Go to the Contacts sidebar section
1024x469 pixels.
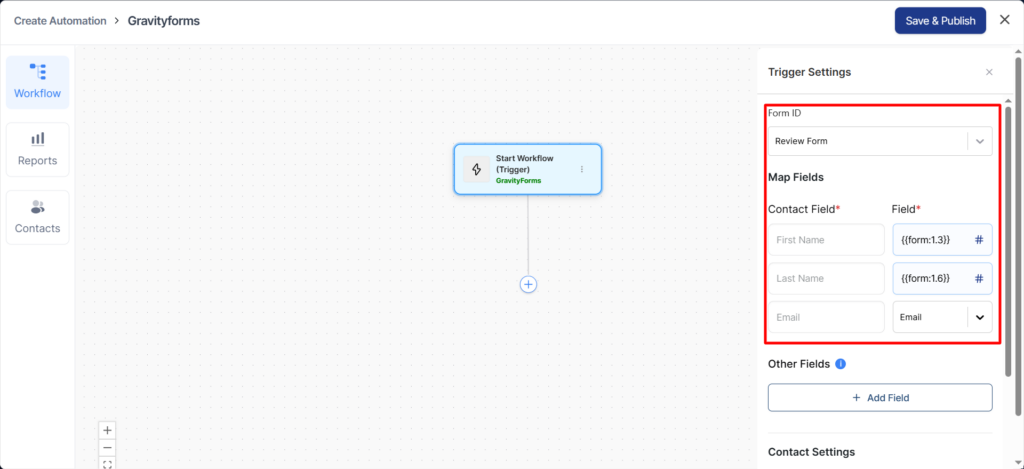[x=37, y=217]
